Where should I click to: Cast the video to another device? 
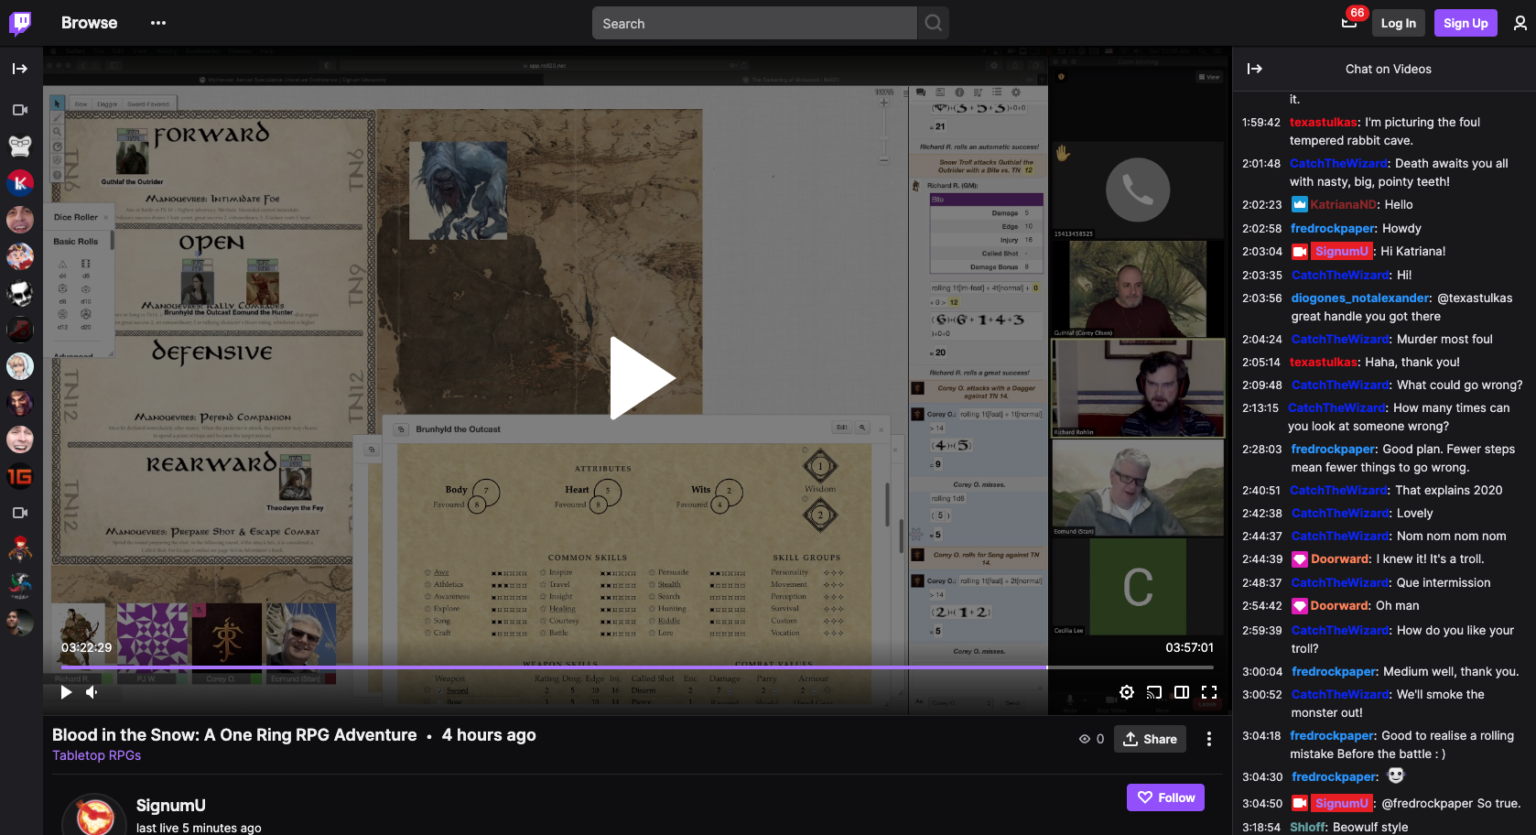[x=1154, y=692]
